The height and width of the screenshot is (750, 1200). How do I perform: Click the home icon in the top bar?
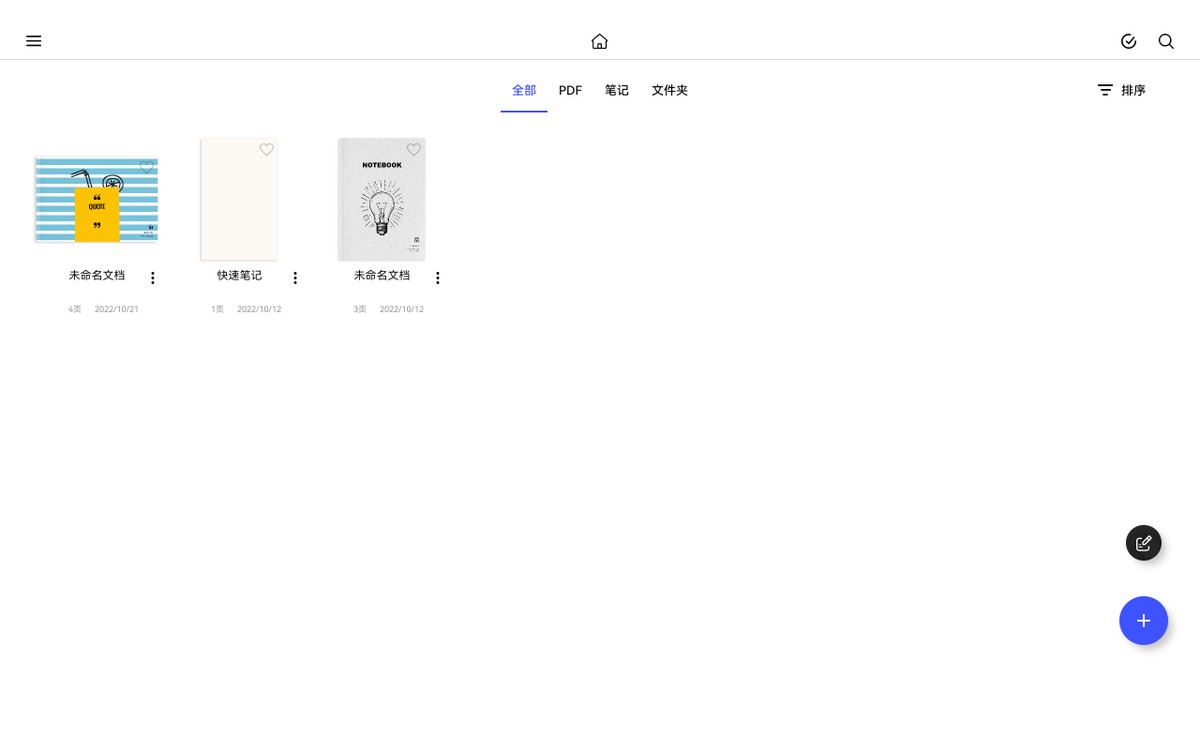[599, 41]
